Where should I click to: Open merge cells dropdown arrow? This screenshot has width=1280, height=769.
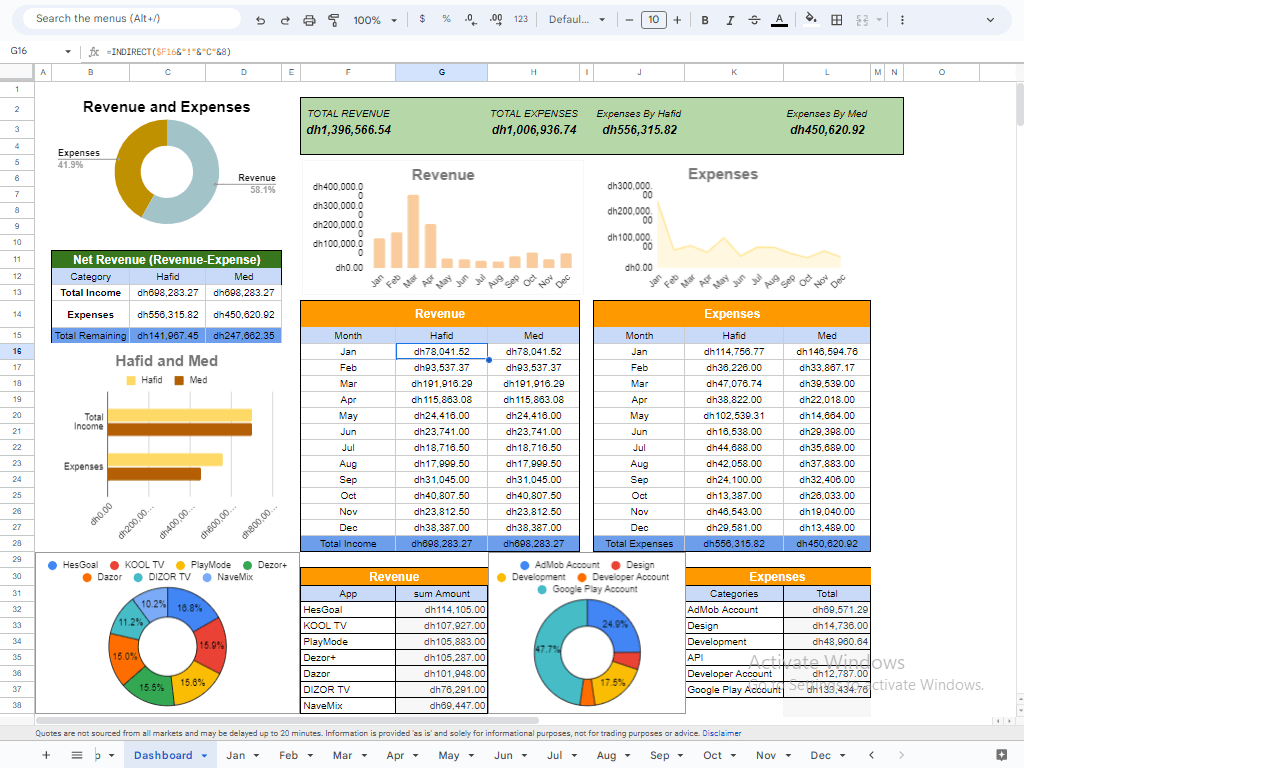[x=879, y=20]
